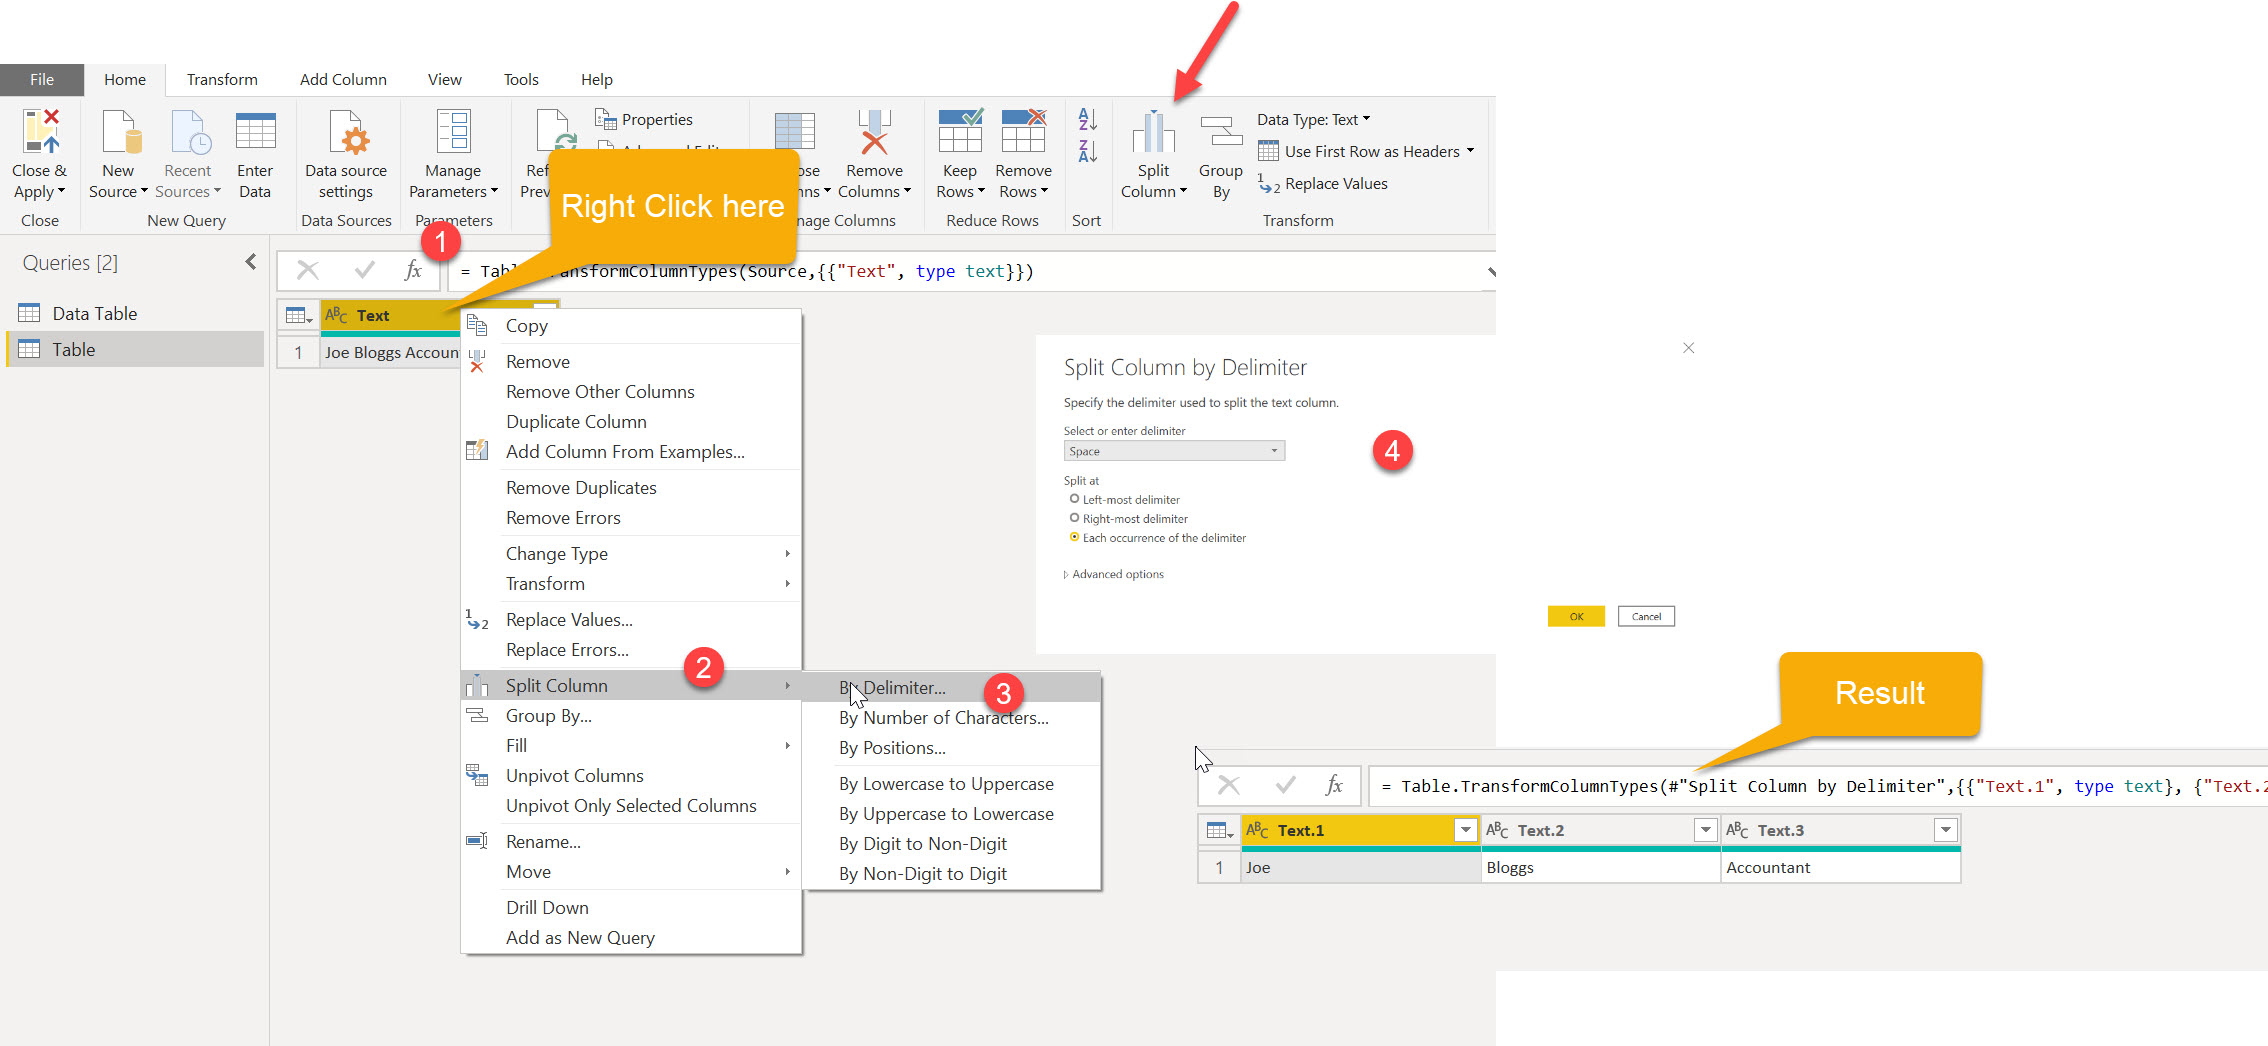The width and height of the screenshot is (2268, 1046).
Task: Choose Duplicate Column in the context menu
Action: pos(631,422)
